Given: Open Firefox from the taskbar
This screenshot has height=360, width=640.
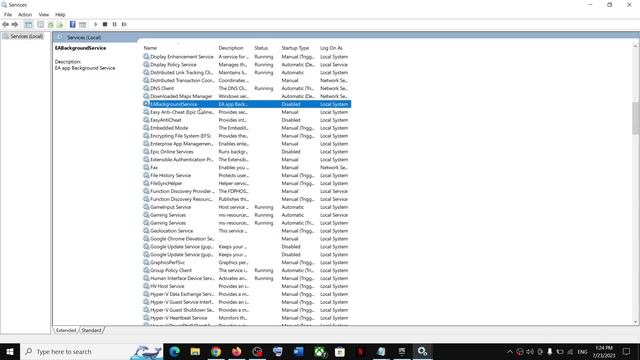Looking at the screenshot, I should click(236, 351).
